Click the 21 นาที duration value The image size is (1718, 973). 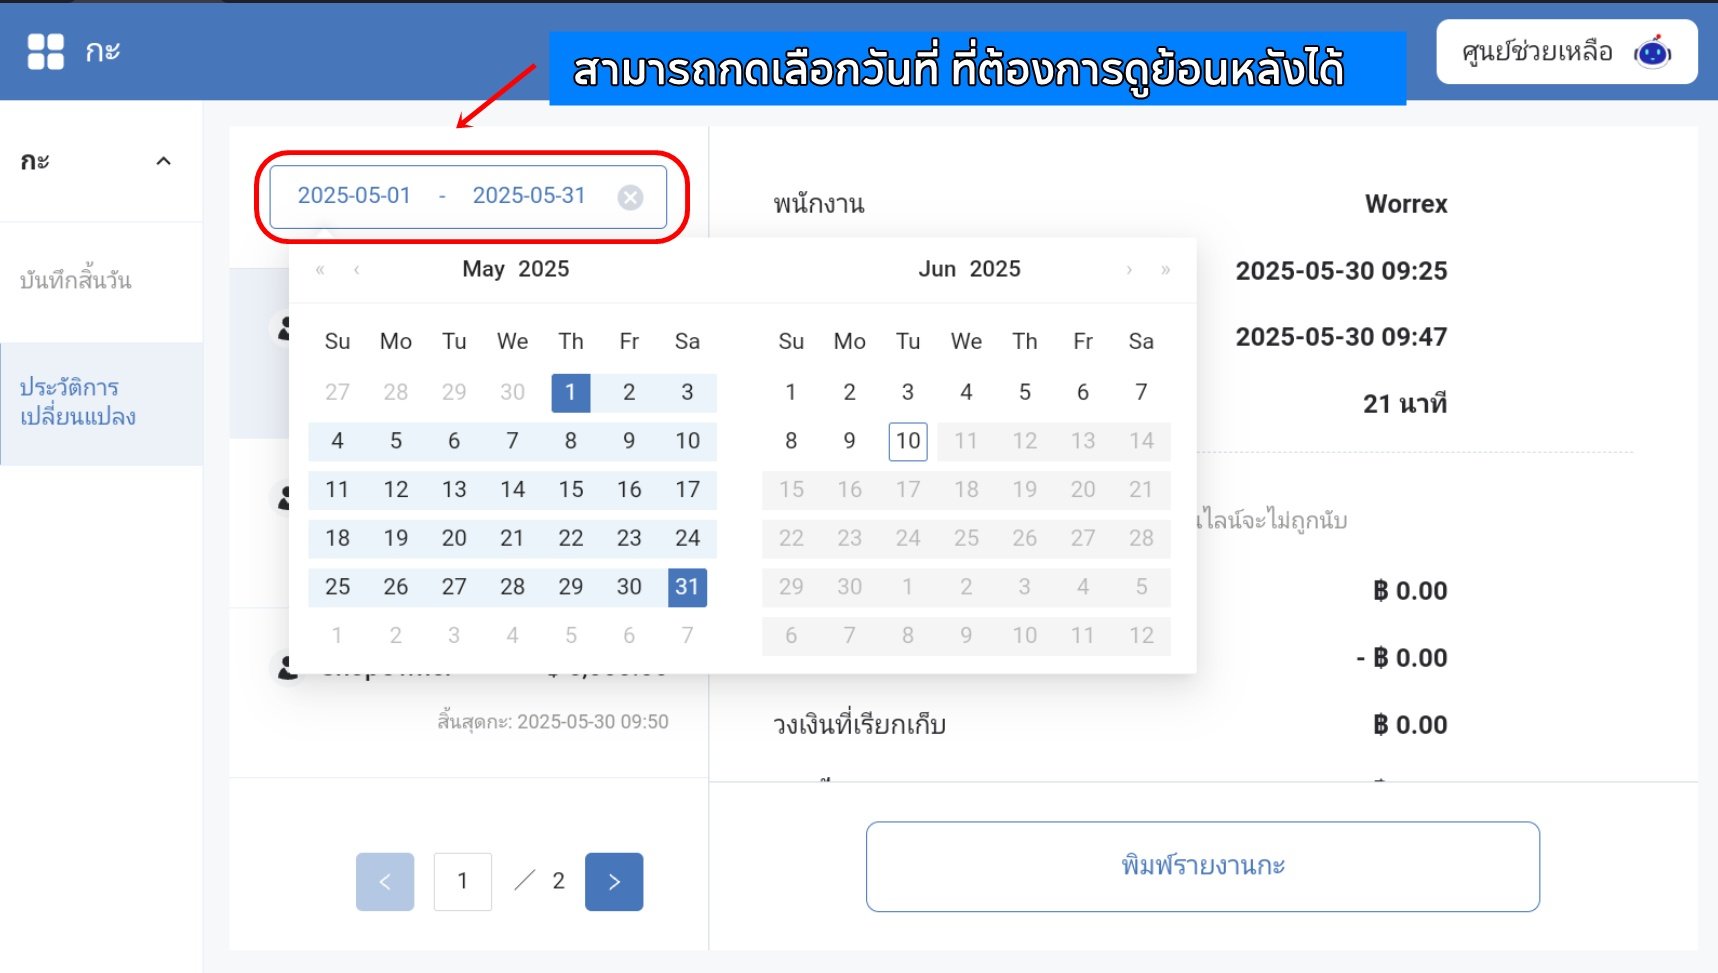click(x=1405, y=404)
